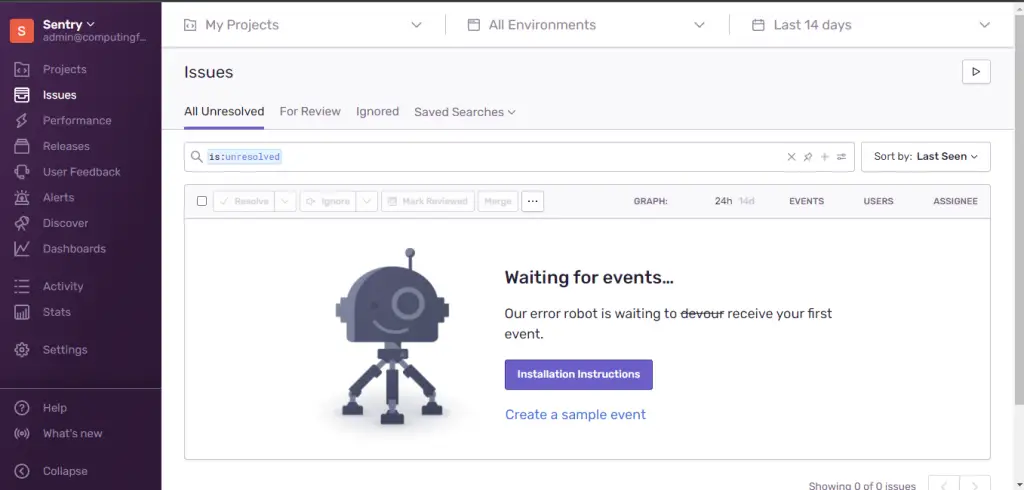This screenshot has height=490, width=1024.
Task: Click the Releases sidebar icon
Action: 22,146
